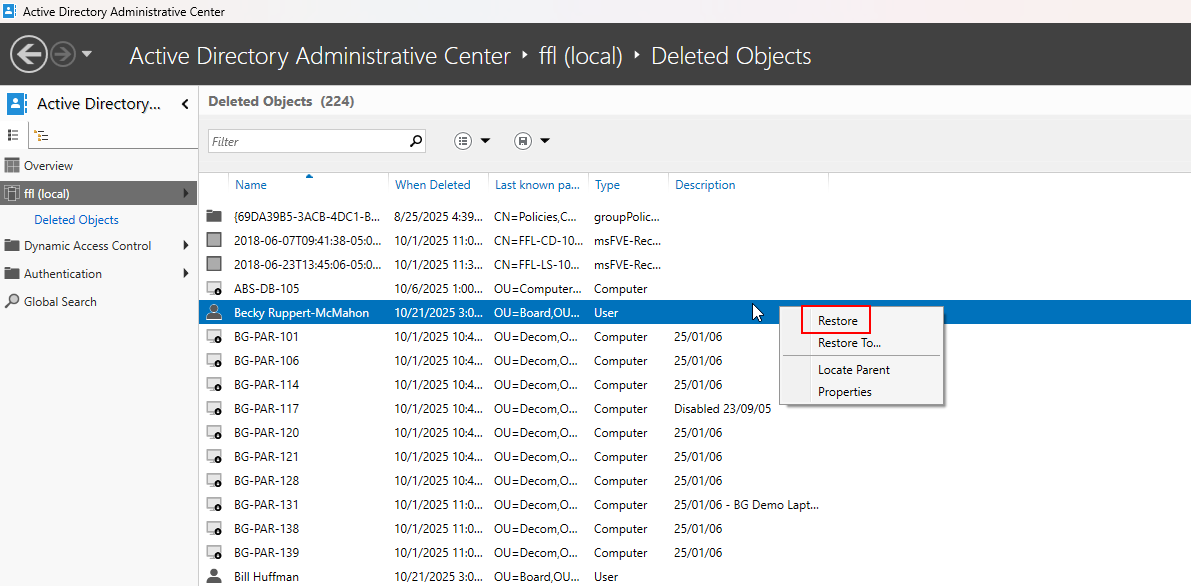Click computer icon of BG-PAR-120

click(213, 433)
